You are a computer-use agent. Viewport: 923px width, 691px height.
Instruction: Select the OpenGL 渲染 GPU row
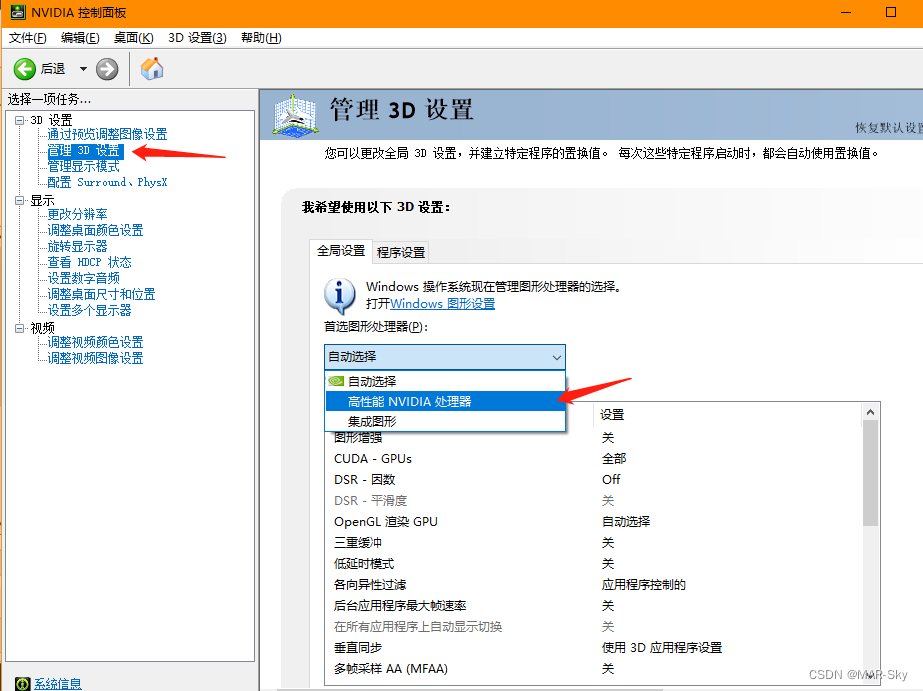(x=593, y=521)
